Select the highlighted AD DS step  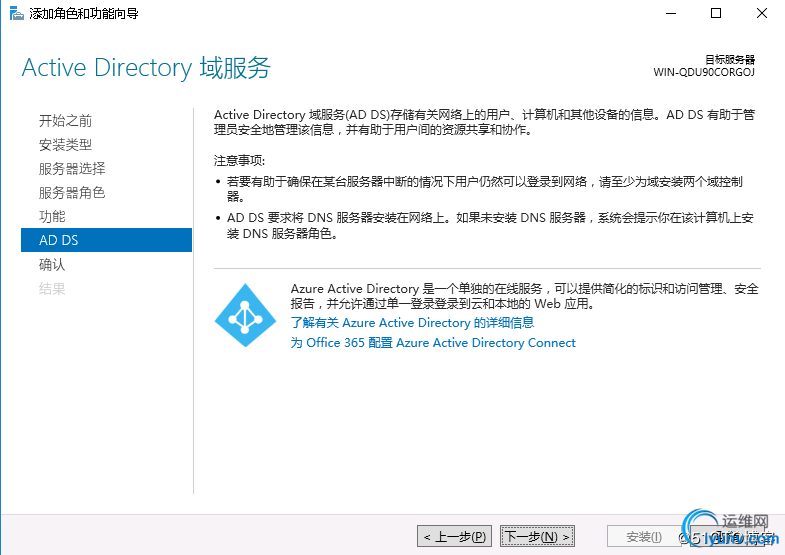click(106, 240)
